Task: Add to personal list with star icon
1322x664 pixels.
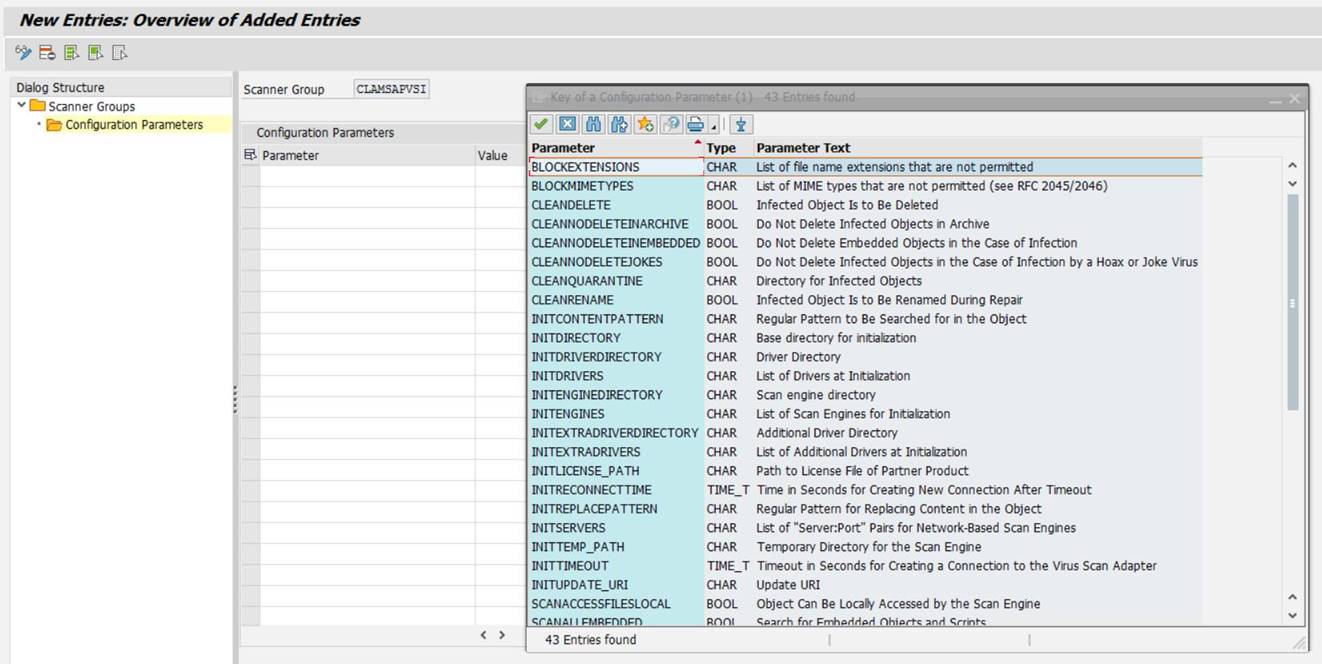Action: [x=645, y=124]
